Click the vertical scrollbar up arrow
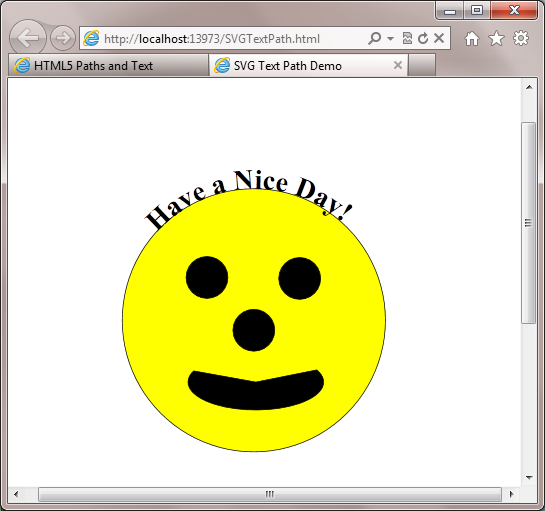 coord(529,87)
